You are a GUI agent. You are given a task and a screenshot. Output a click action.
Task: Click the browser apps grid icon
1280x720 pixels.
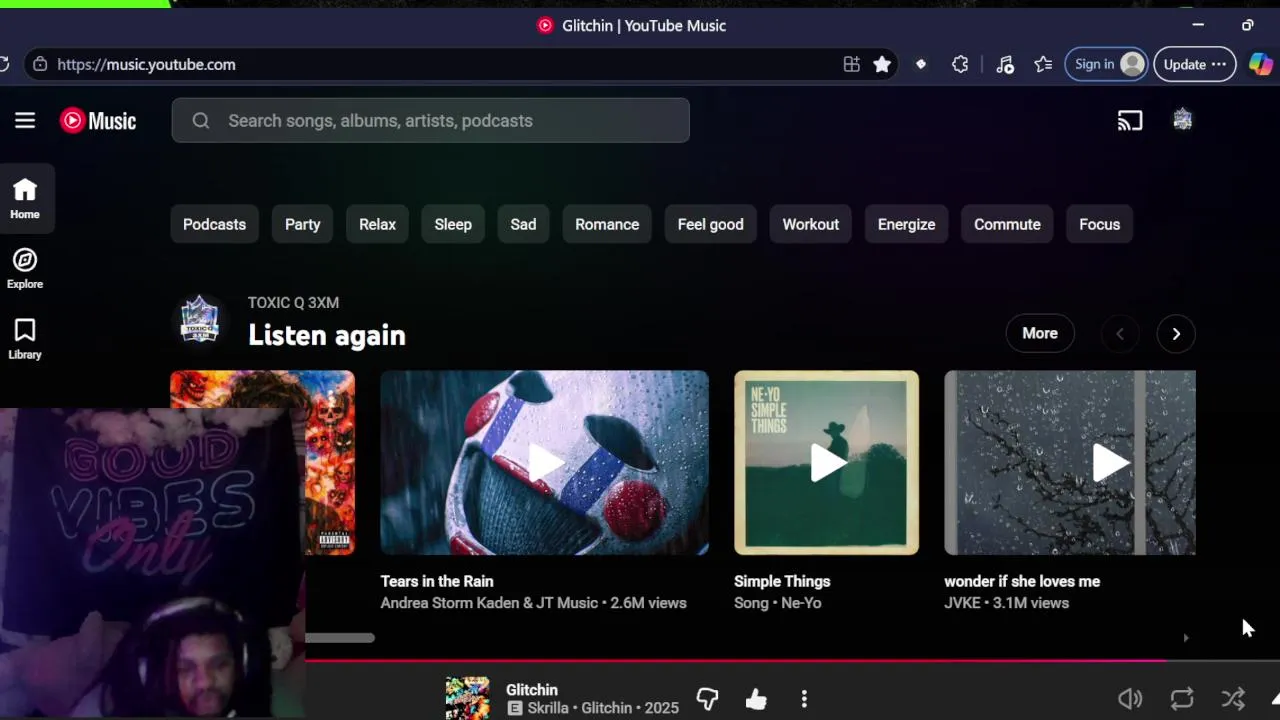coord(851,64)
